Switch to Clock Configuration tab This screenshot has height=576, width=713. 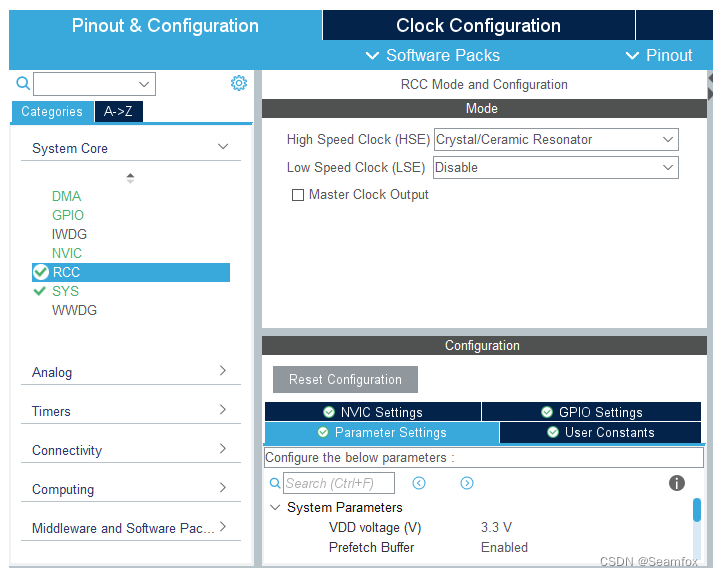[478, 25]
